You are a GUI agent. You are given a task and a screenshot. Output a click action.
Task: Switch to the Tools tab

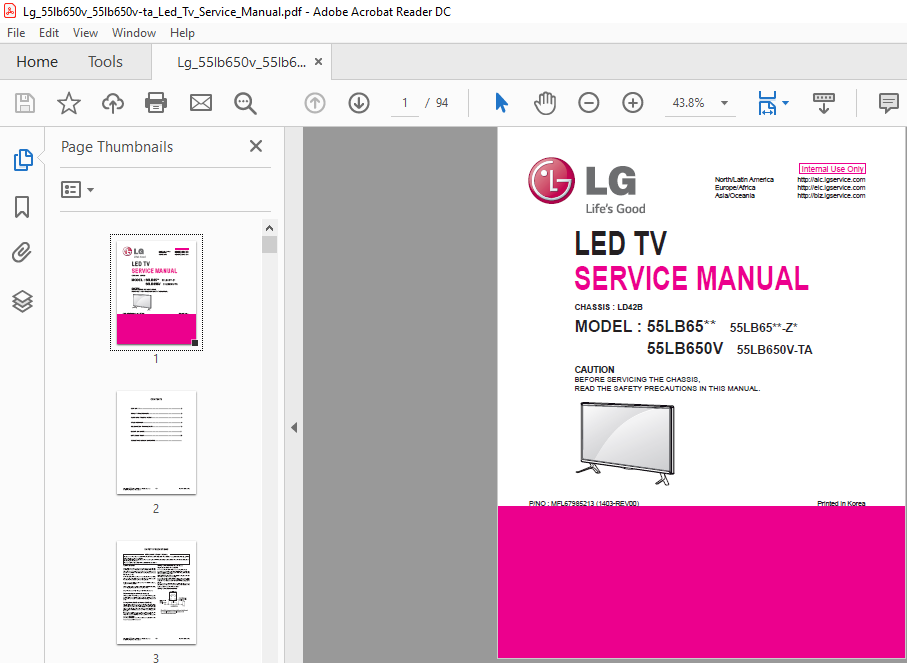coord(105,62)
